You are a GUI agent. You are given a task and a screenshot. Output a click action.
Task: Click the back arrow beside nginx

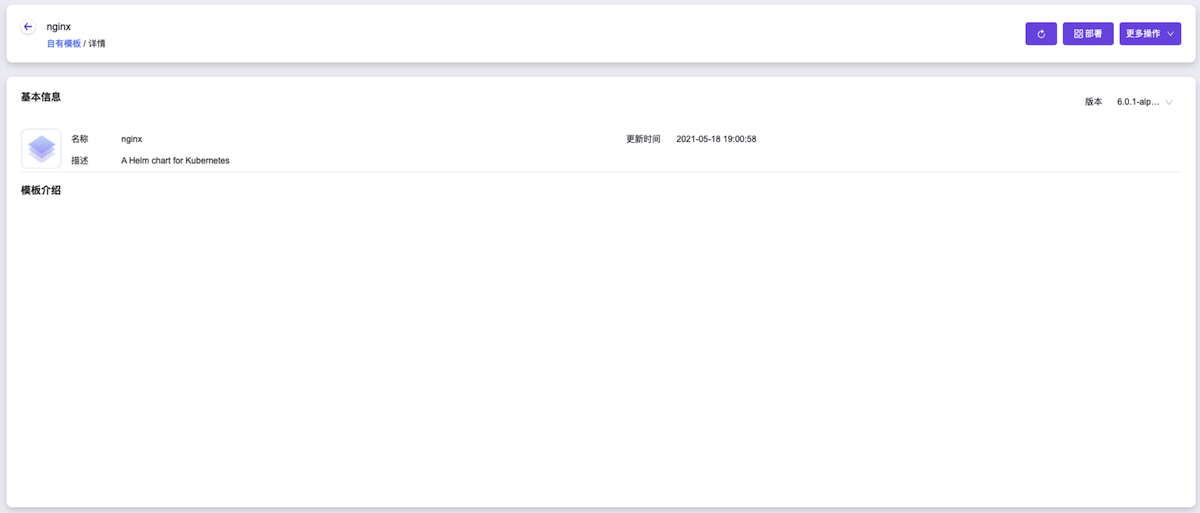point(28,27)
